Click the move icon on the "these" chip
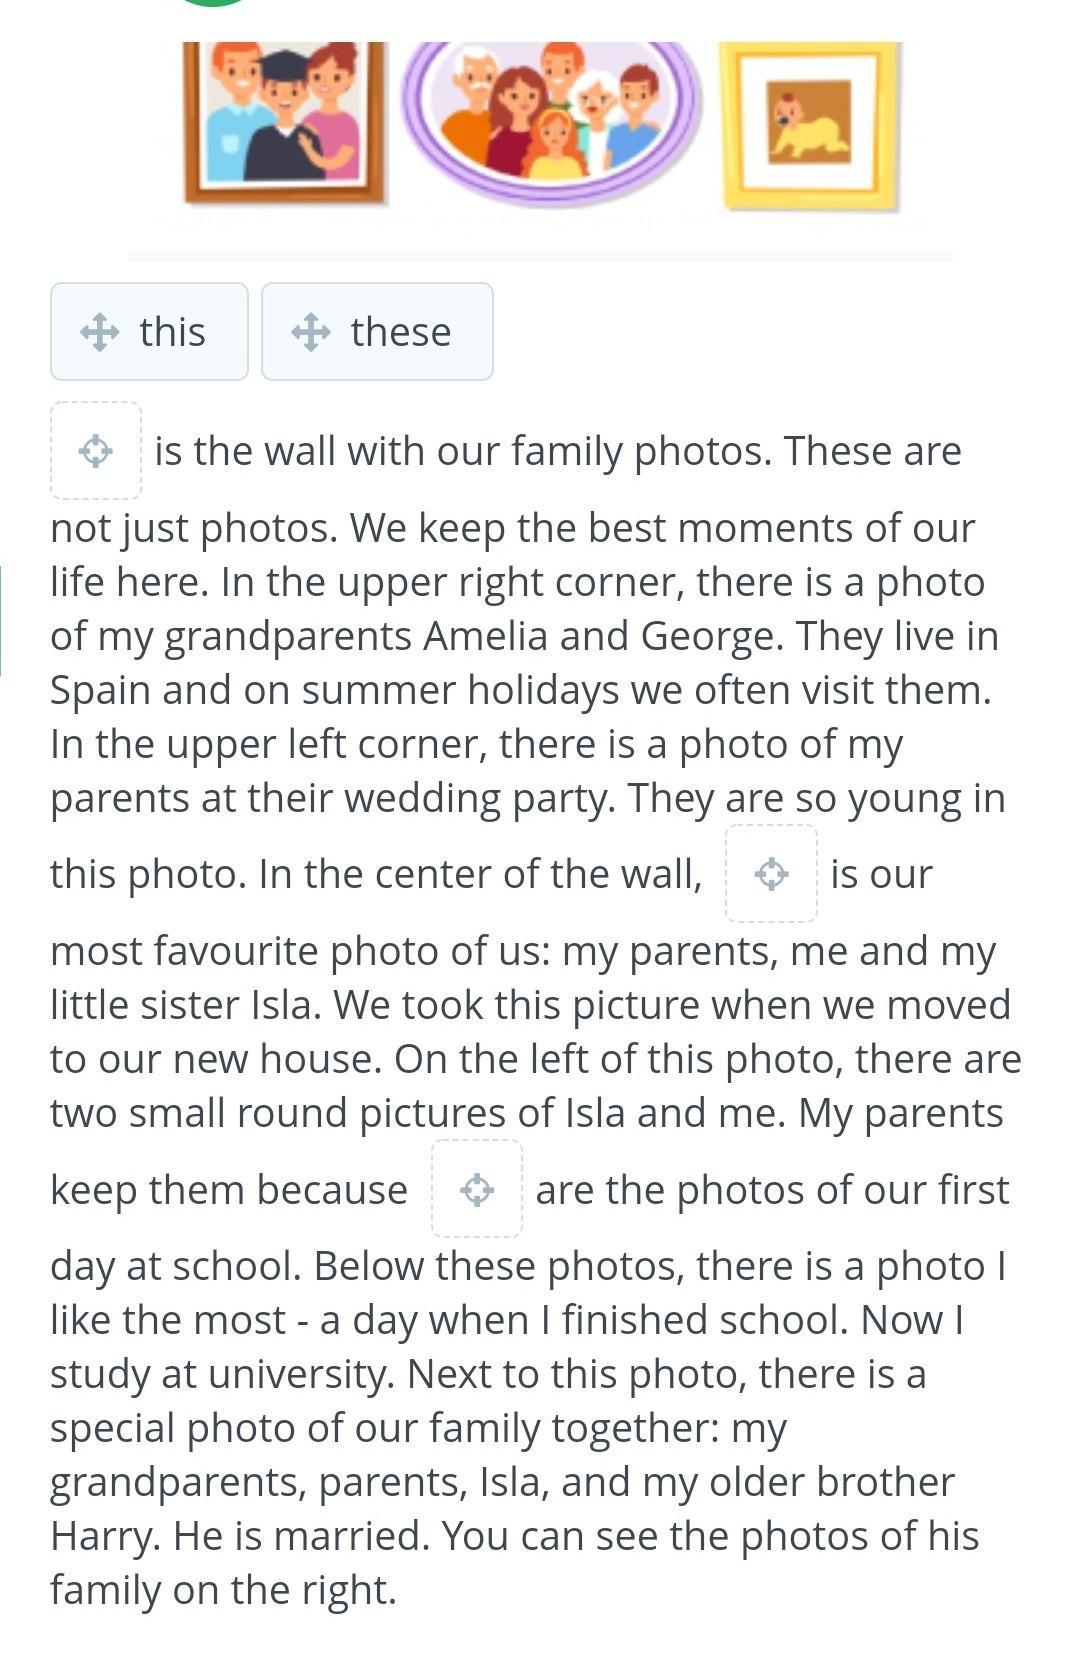This screenshot has height=1658, width=1069. [311, 332]
